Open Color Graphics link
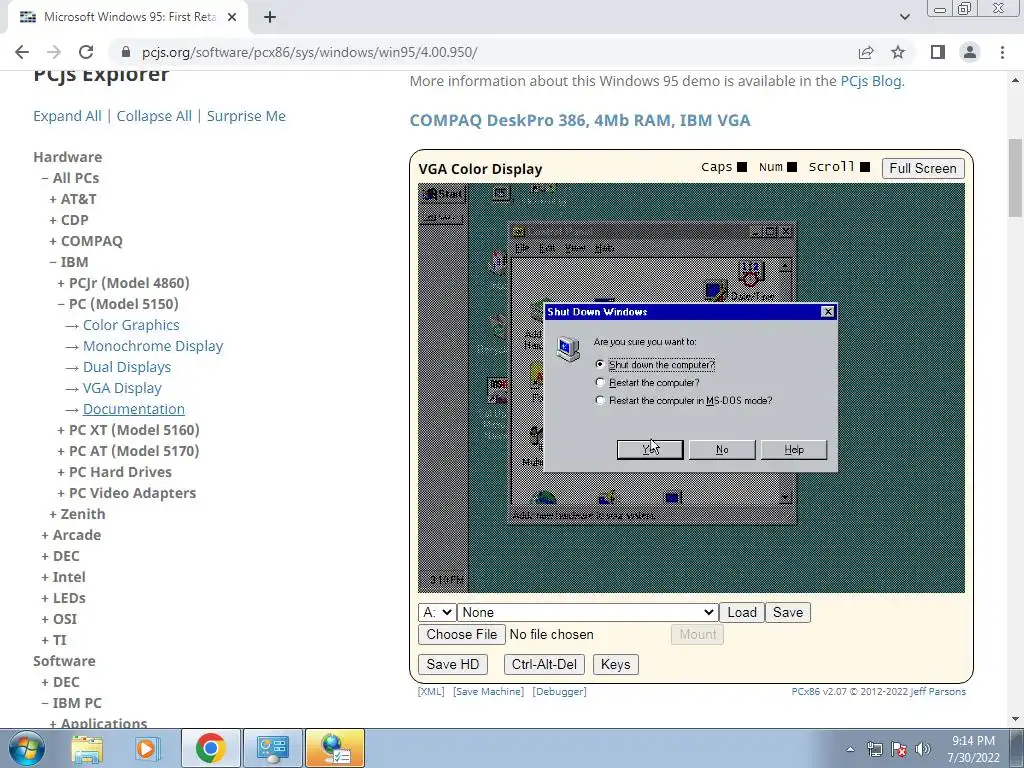This screenshot has width=1024, height=768. [x=131, y=325]
